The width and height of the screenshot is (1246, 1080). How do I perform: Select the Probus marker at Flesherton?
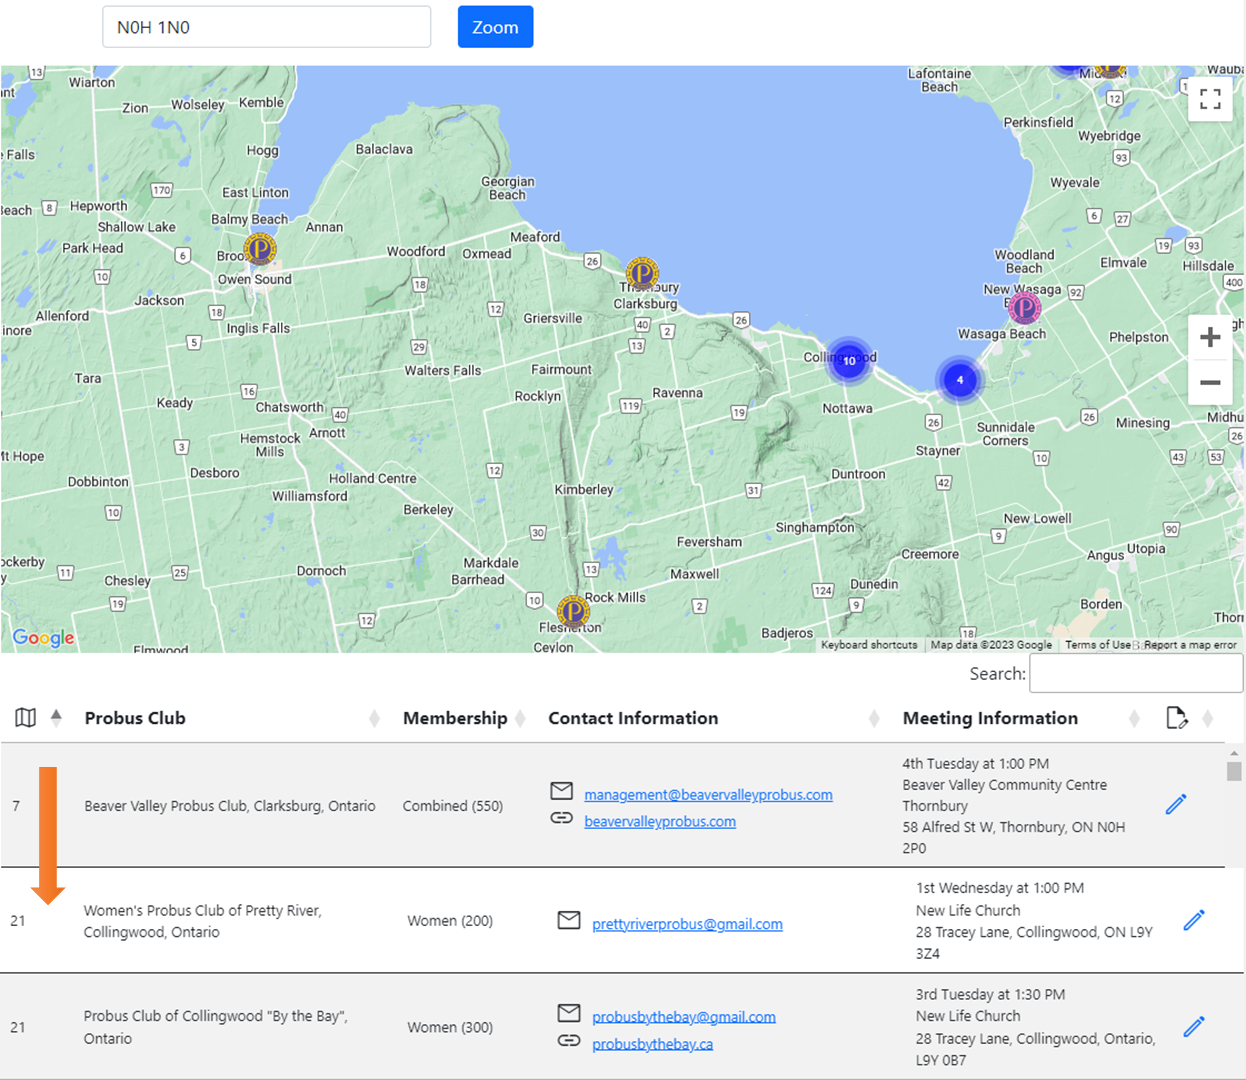(573, 611)
